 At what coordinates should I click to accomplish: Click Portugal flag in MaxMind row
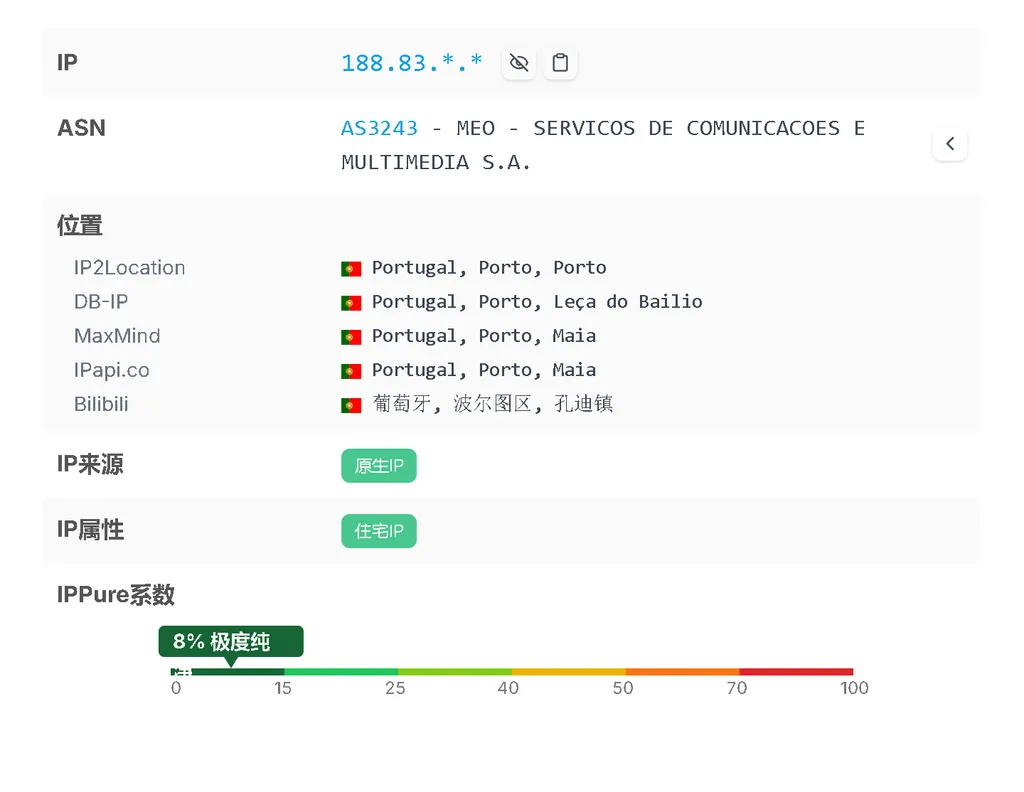[351, 337]
